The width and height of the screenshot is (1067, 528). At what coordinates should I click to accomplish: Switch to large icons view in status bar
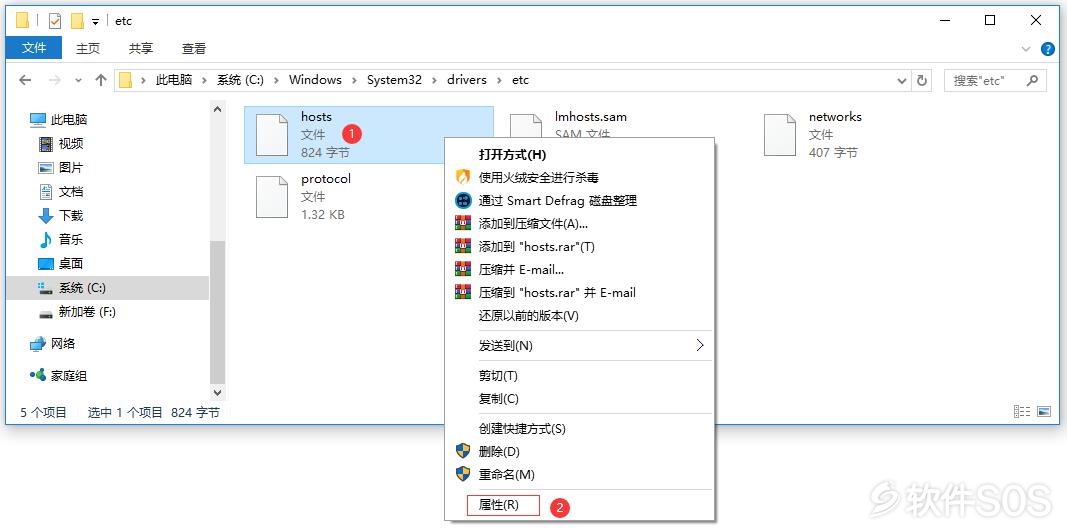1044,412
